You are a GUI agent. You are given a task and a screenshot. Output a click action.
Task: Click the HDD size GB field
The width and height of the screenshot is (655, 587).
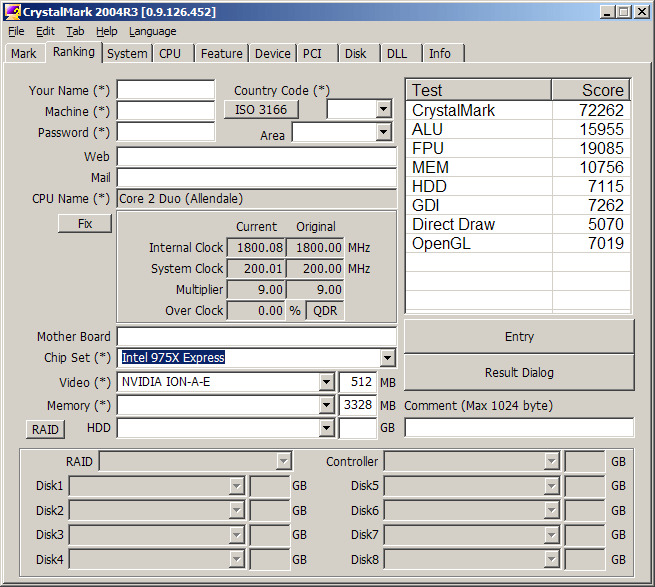[357, 428]
